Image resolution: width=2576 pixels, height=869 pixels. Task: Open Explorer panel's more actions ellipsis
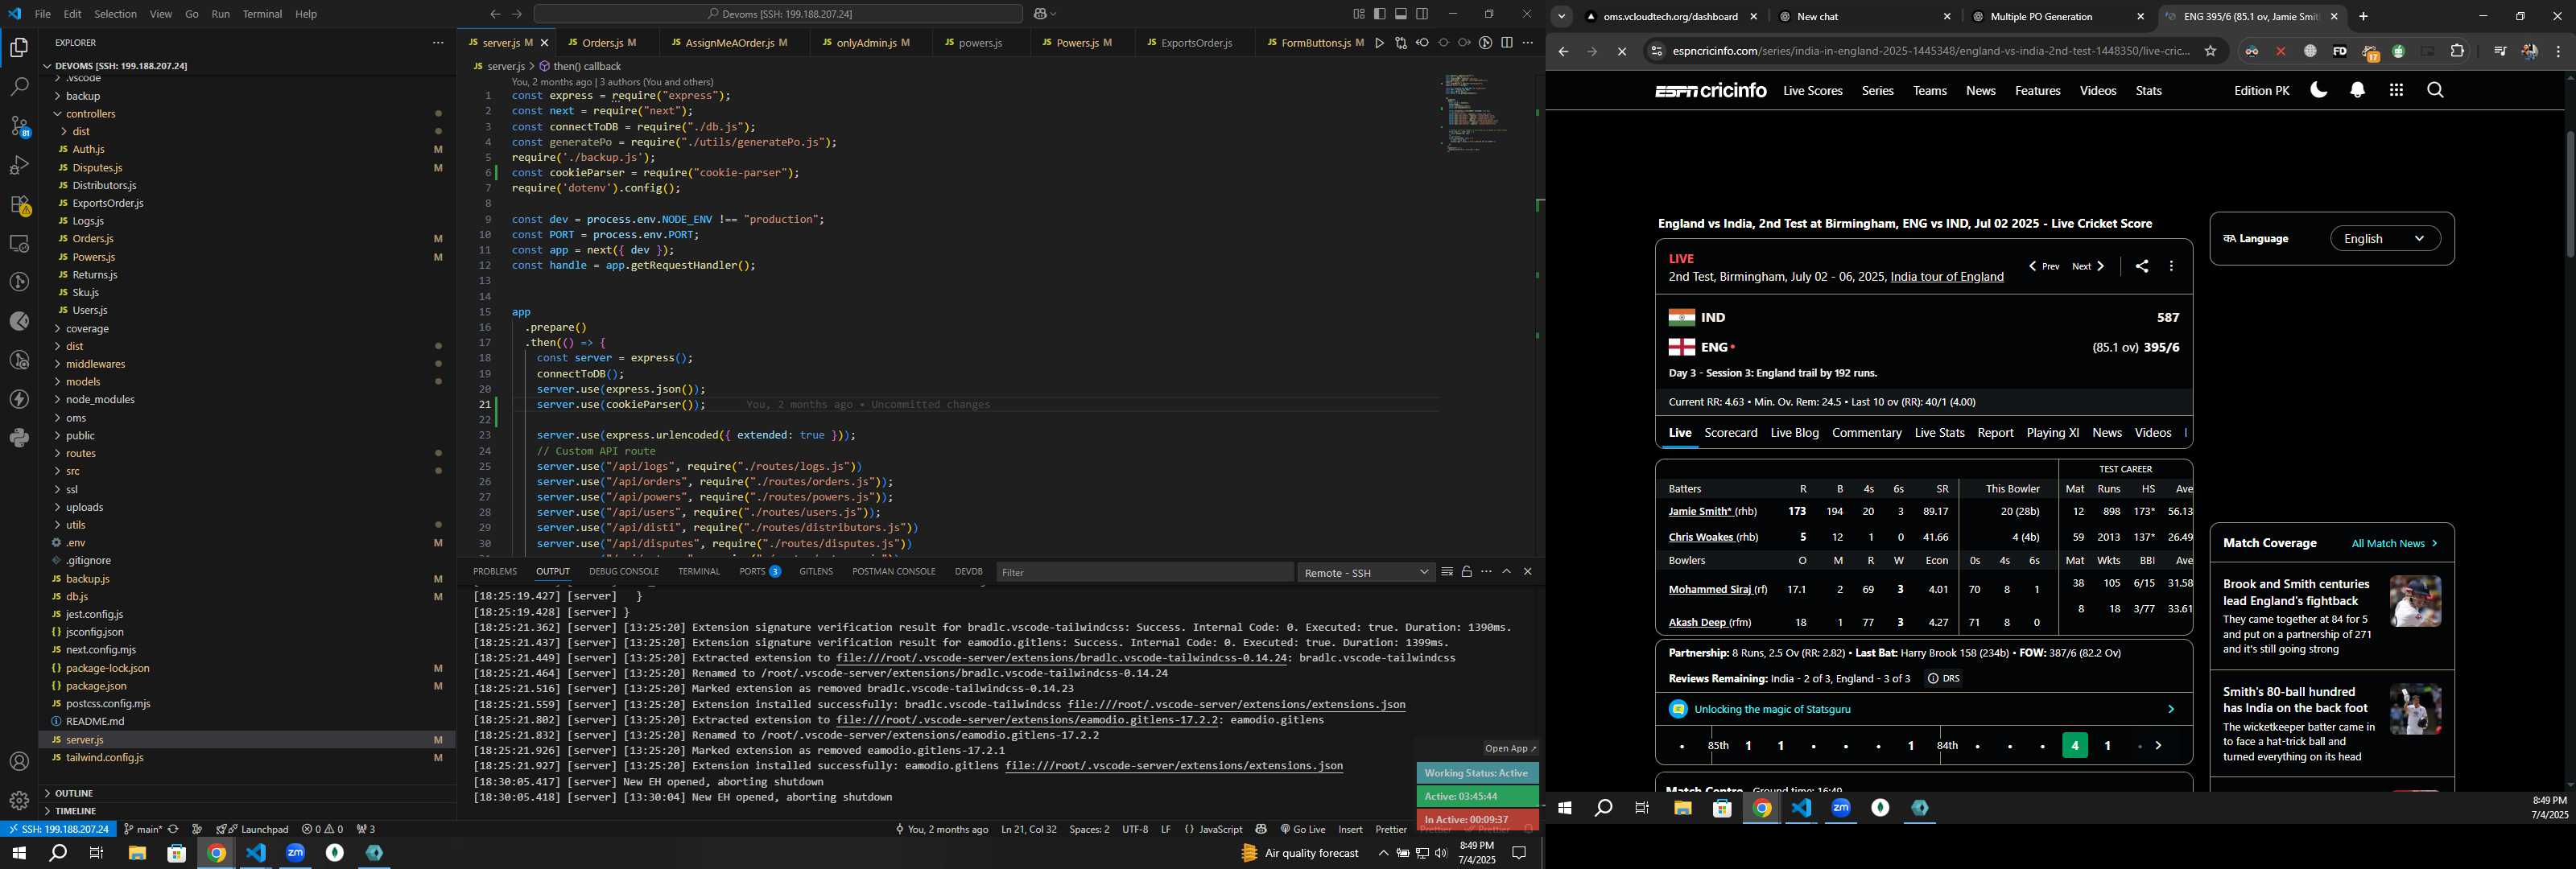[x=437, y=43]
